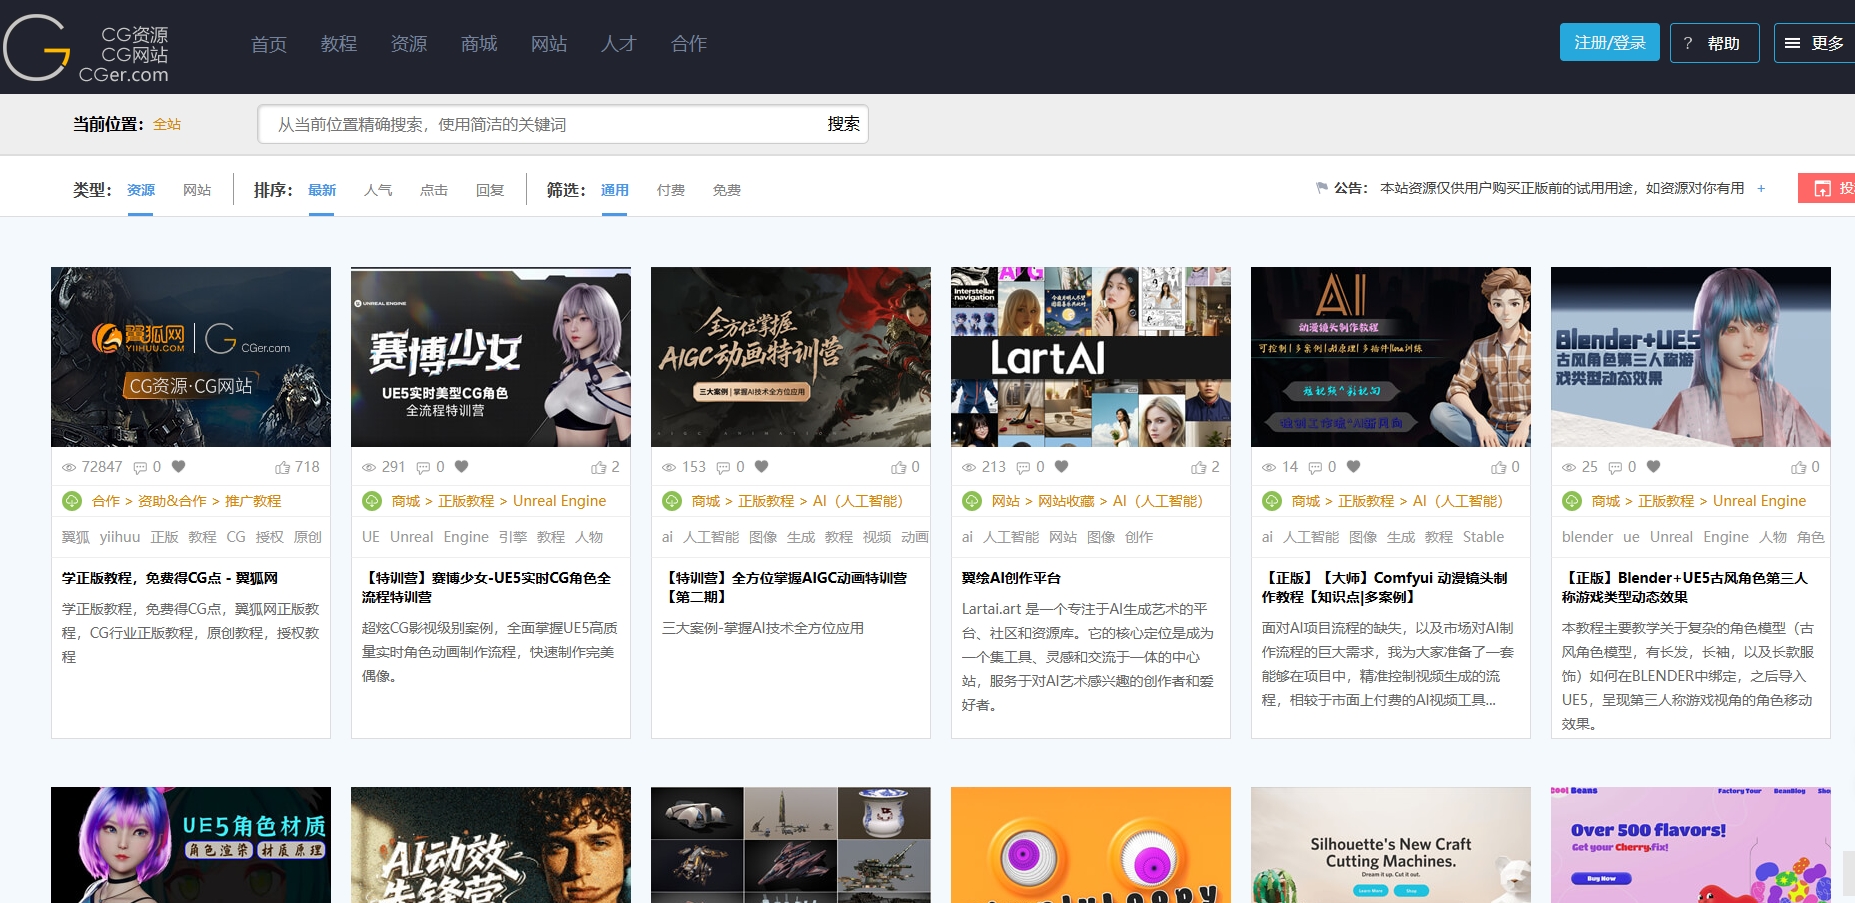The image size is (1855, 903).
Task: Open the Unreal Engine breadcrumb link
Action: pyautogui.click(x=558, y=501)
